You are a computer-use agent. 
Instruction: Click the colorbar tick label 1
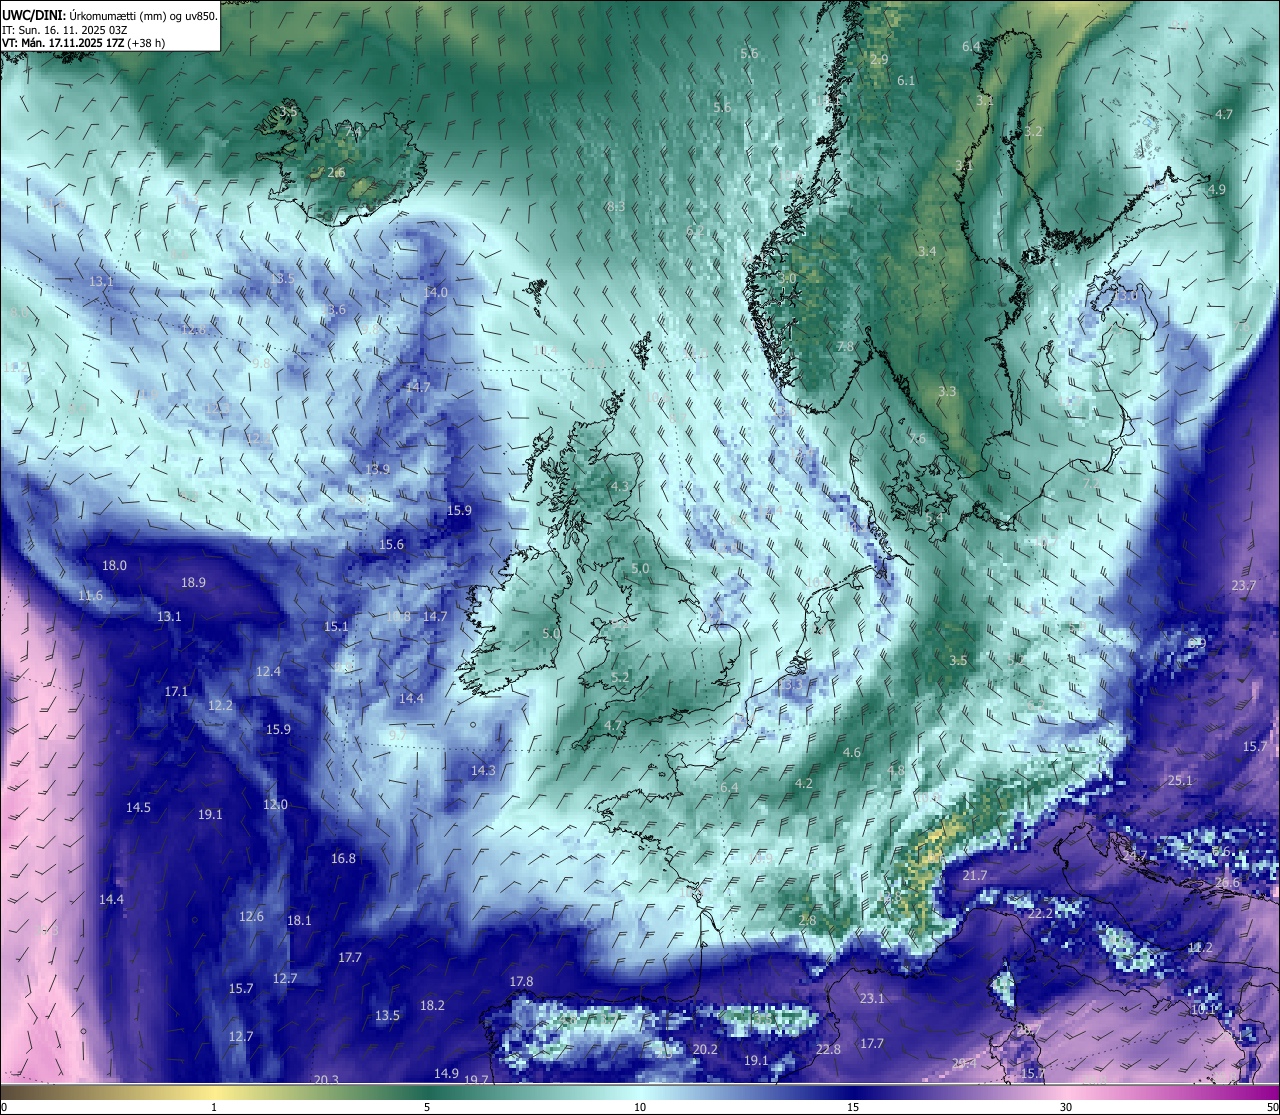click(214, 1107)
